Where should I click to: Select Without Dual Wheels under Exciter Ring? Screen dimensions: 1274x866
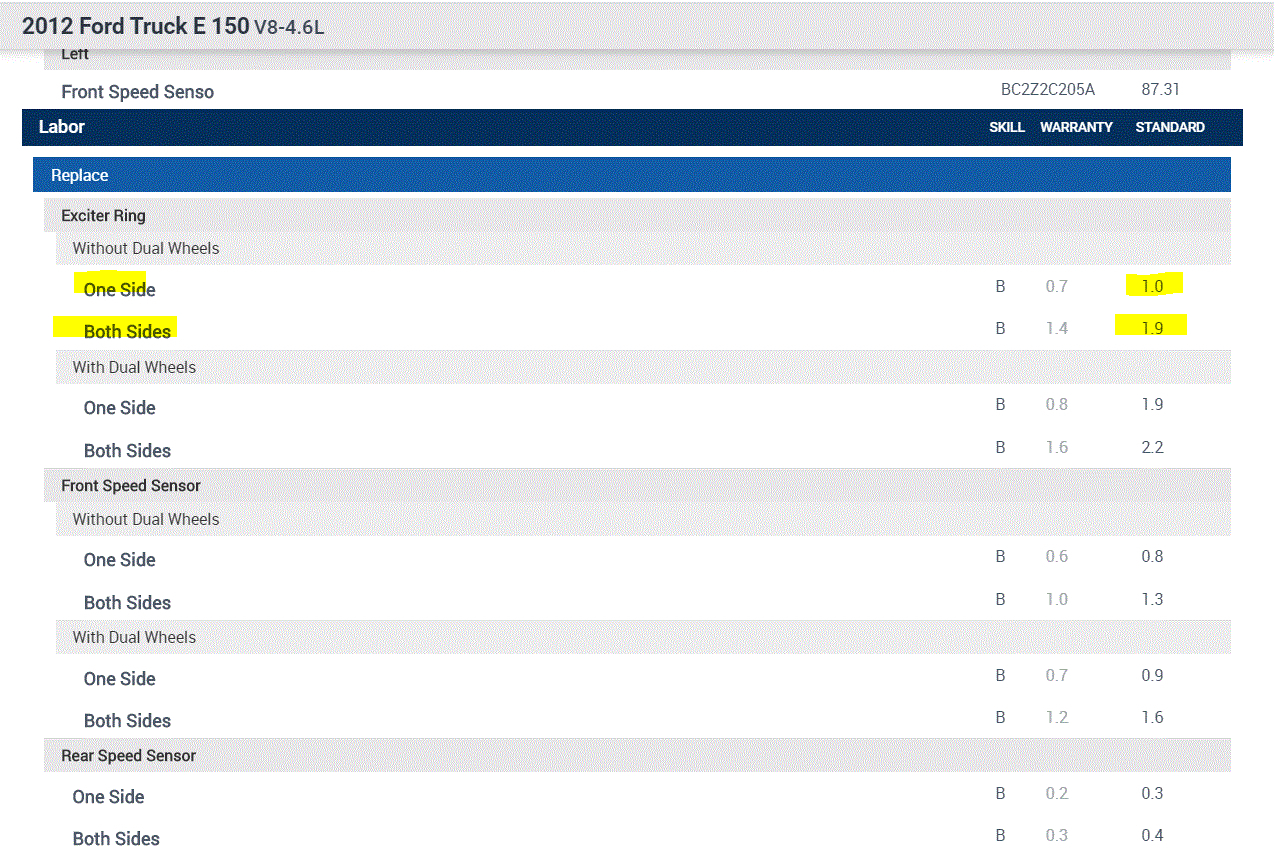[145, 248]
